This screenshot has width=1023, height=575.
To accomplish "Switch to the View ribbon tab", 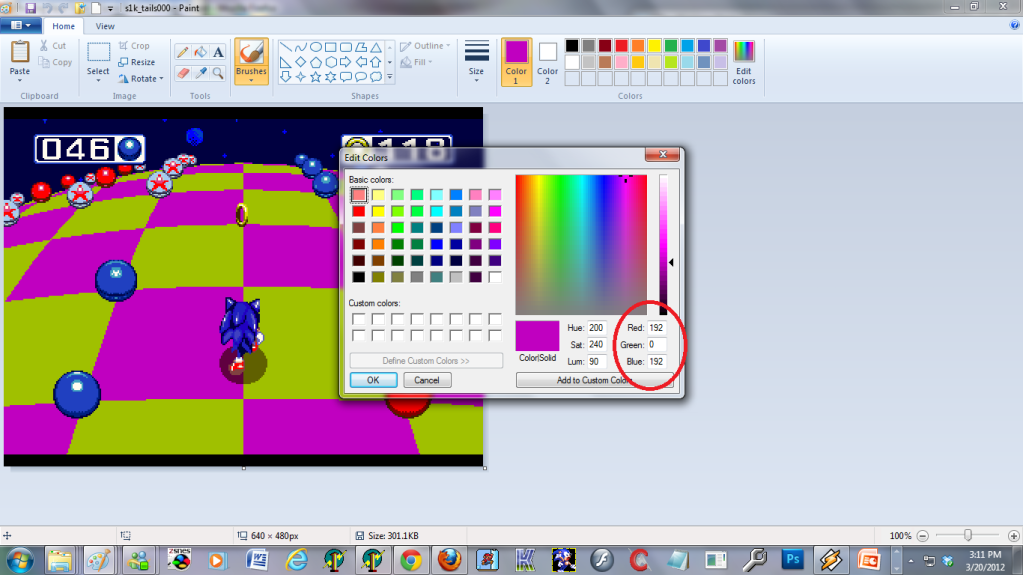I will pos(105,26).
